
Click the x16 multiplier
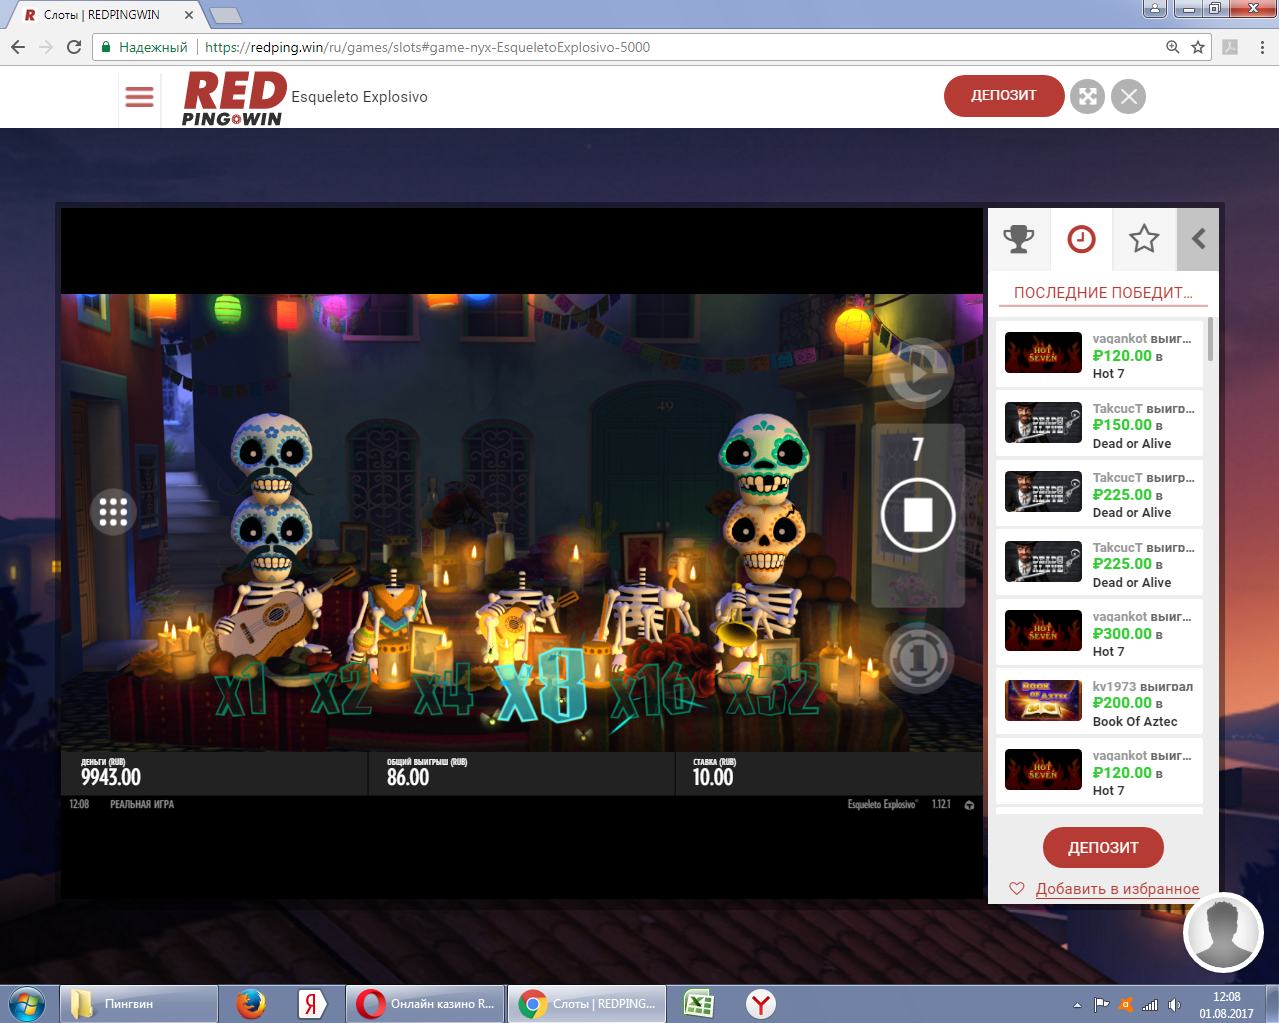tap(652, 691)
